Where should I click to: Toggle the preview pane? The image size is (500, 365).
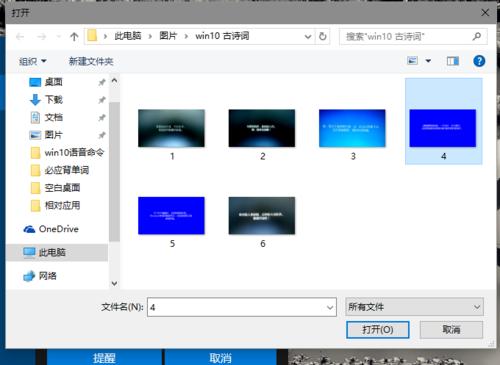(x=453, y=61)
